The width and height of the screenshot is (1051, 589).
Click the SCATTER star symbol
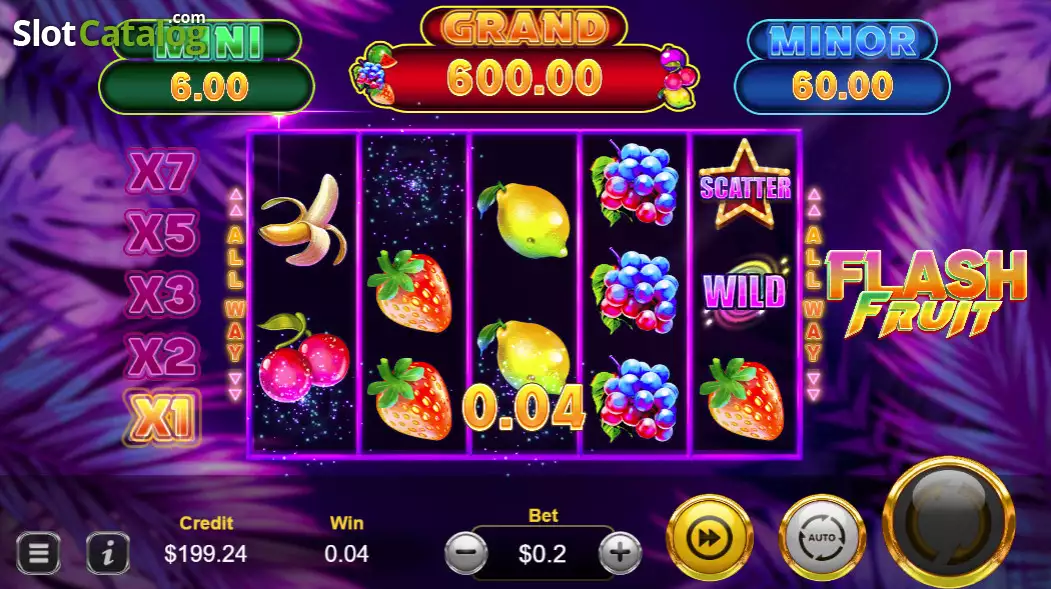[745, 185]
